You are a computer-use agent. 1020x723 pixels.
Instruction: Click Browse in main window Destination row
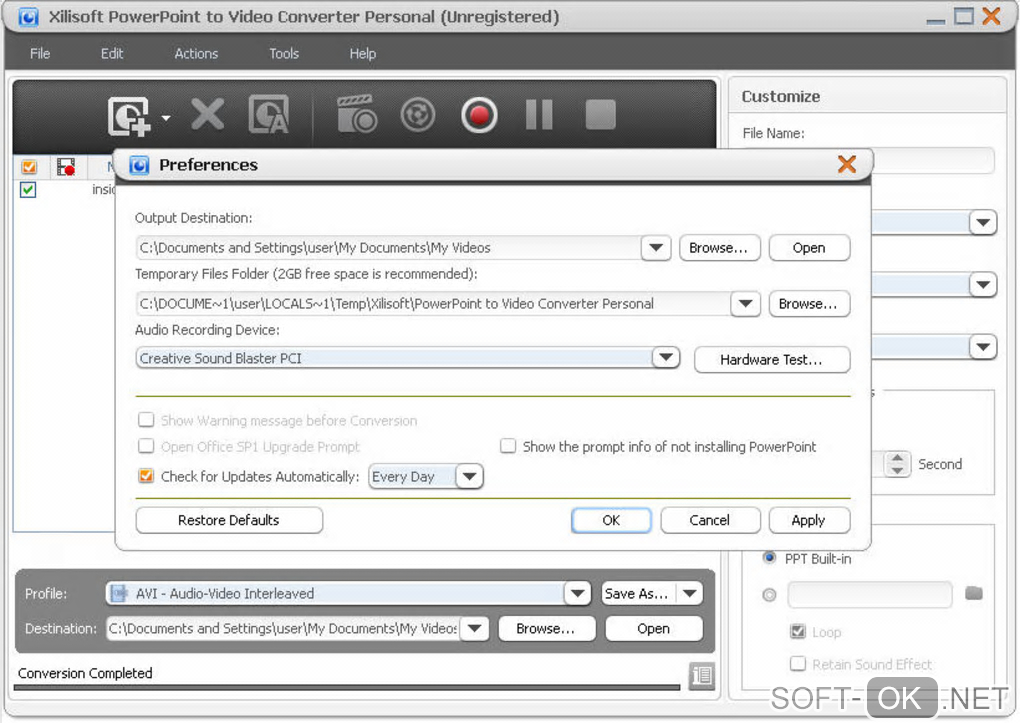(x=546, y=628)
